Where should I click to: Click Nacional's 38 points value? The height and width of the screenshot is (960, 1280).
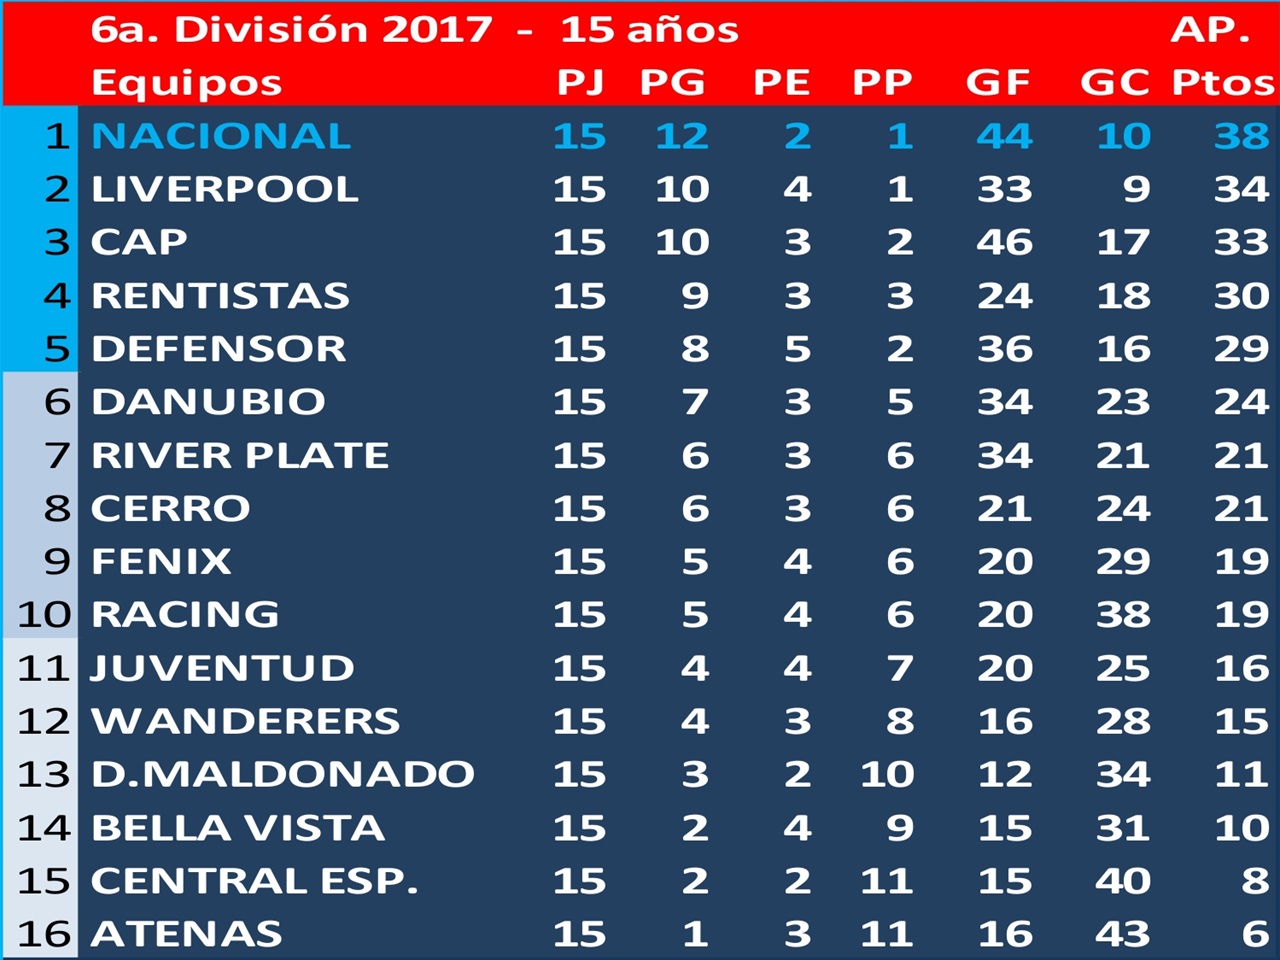[1241, 136]
